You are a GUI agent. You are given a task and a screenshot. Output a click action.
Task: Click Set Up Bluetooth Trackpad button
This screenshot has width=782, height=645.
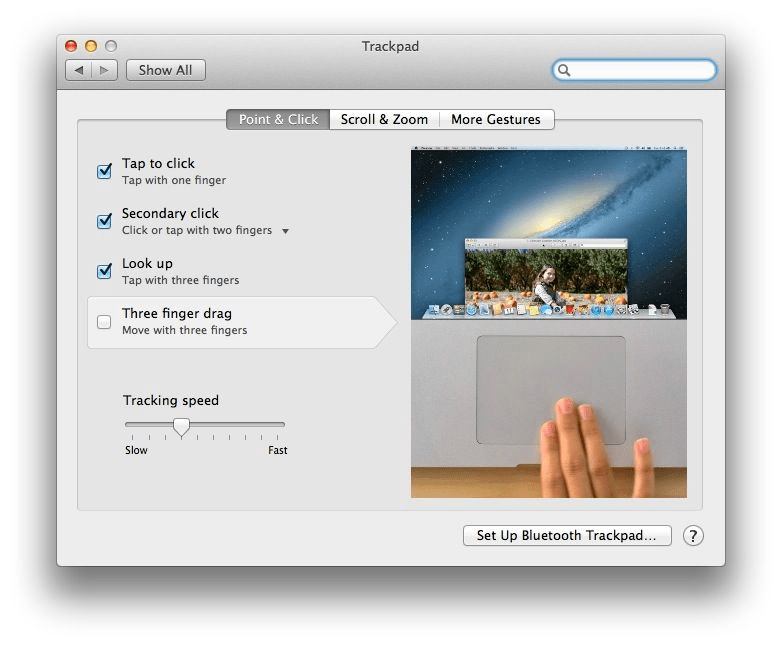(x=567, y=536)
